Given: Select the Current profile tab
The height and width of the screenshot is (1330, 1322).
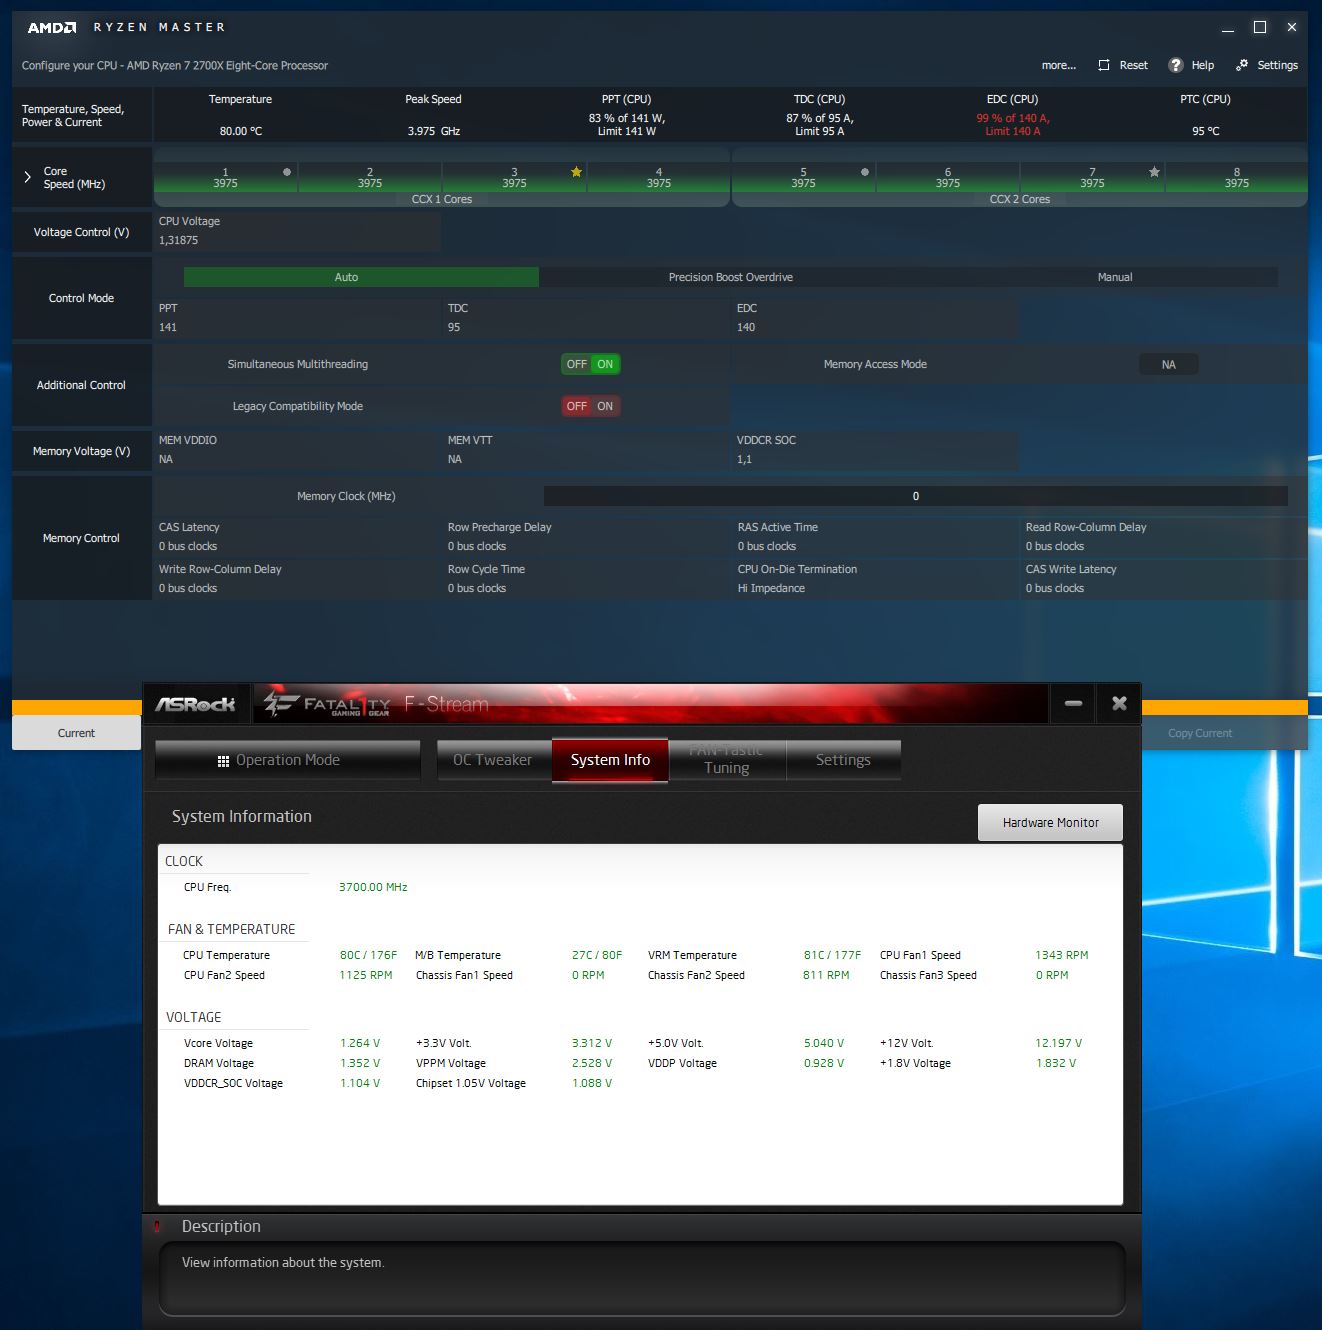Looking at the screenshot, I should pyautogui.click(x=76, y=733).
